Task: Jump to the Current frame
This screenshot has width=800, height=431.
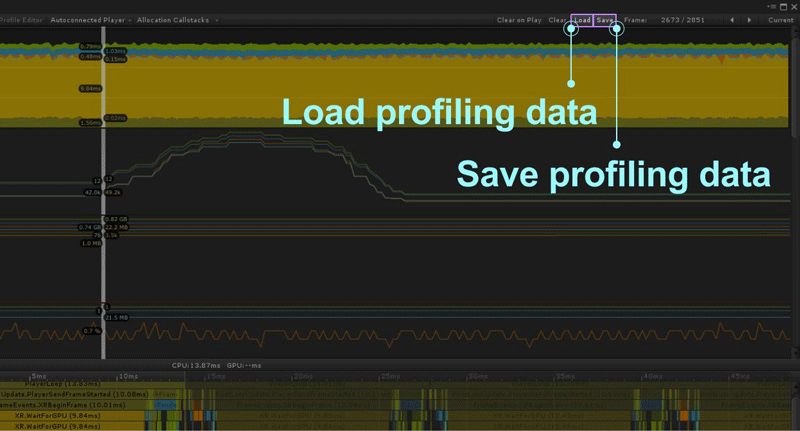Action: click(x=780, y=20)
